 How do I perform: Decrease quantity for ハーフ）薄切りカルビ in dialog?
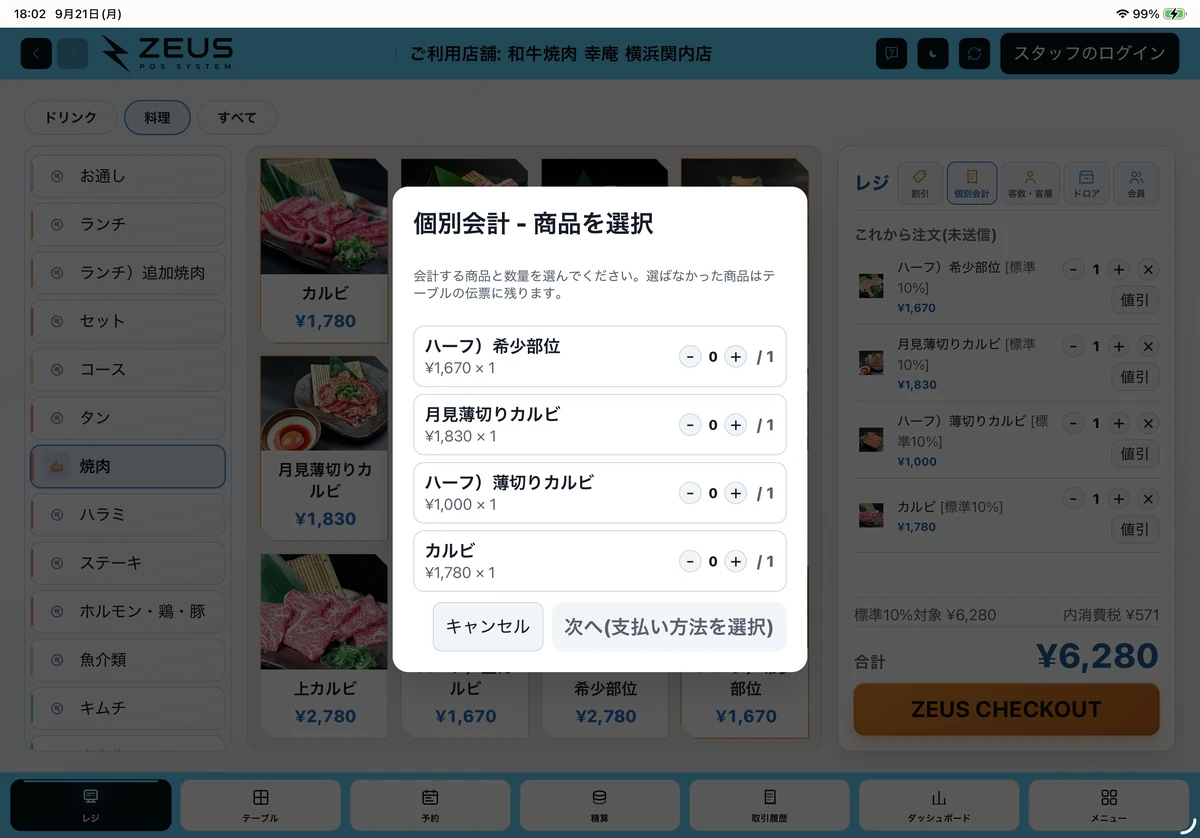(690, 493)
